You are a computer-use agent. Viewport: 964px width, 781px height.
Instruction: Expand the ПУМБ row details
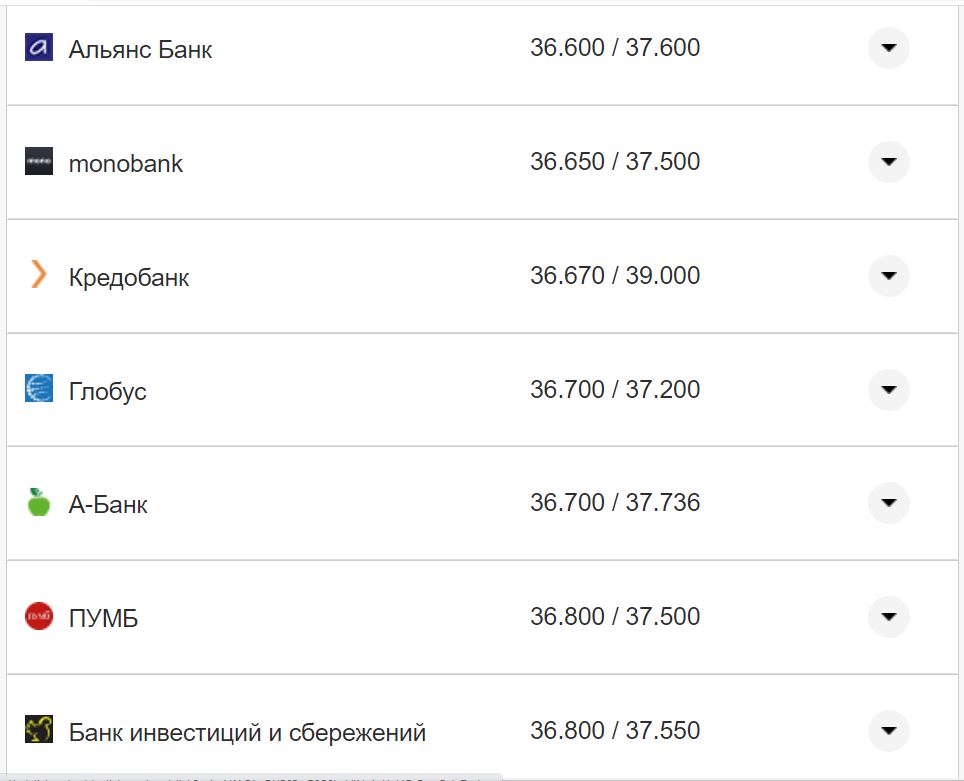(x=888, y=617)
